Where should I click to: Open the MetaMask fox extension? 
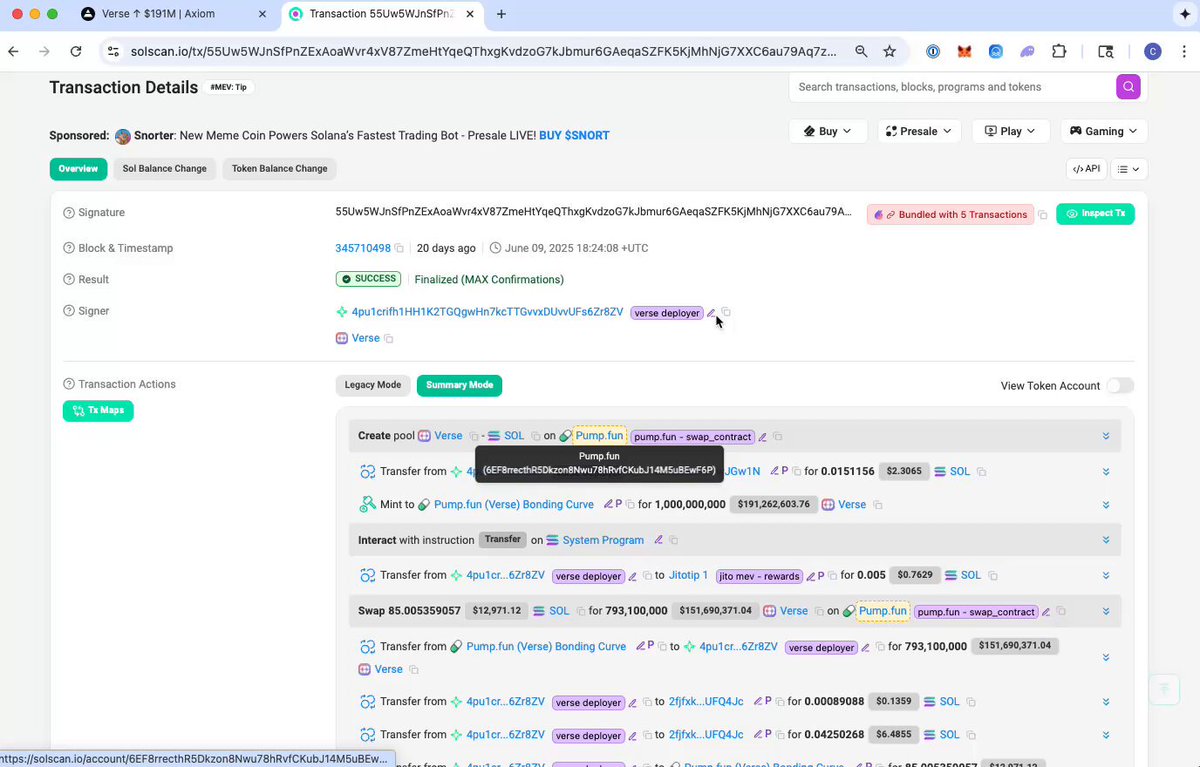pyautogui.click(x=964, y=51)
